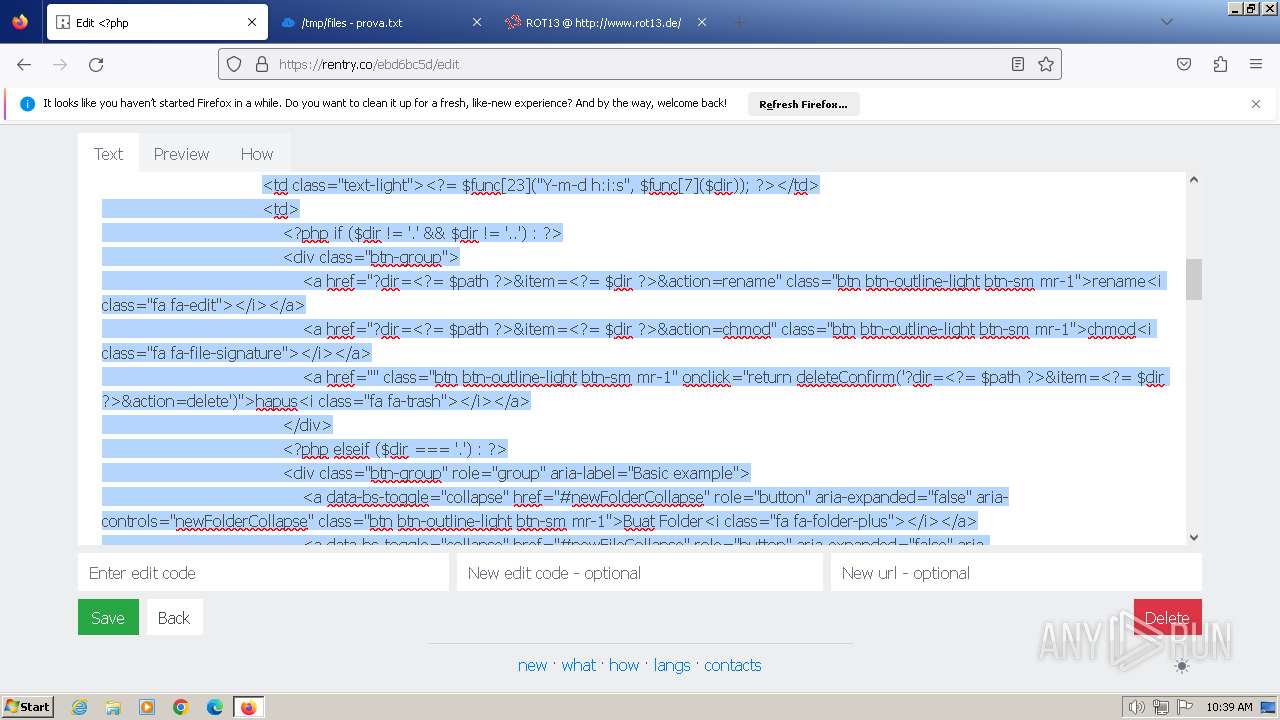Reload the current rentry.co page
This screenshot has width=1280, height=720.
pyautogui.click(x=96, y=64)
